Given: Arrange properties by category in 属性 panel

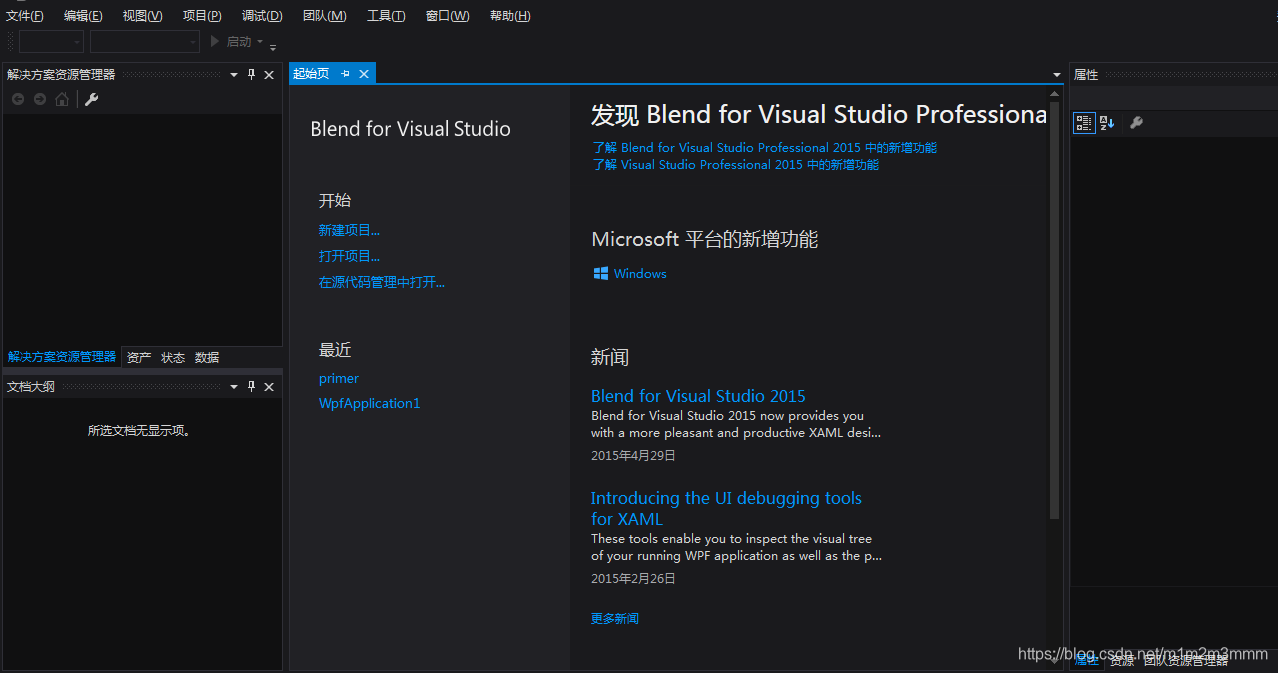Looking at the screenshot, I should [1084, 123].
